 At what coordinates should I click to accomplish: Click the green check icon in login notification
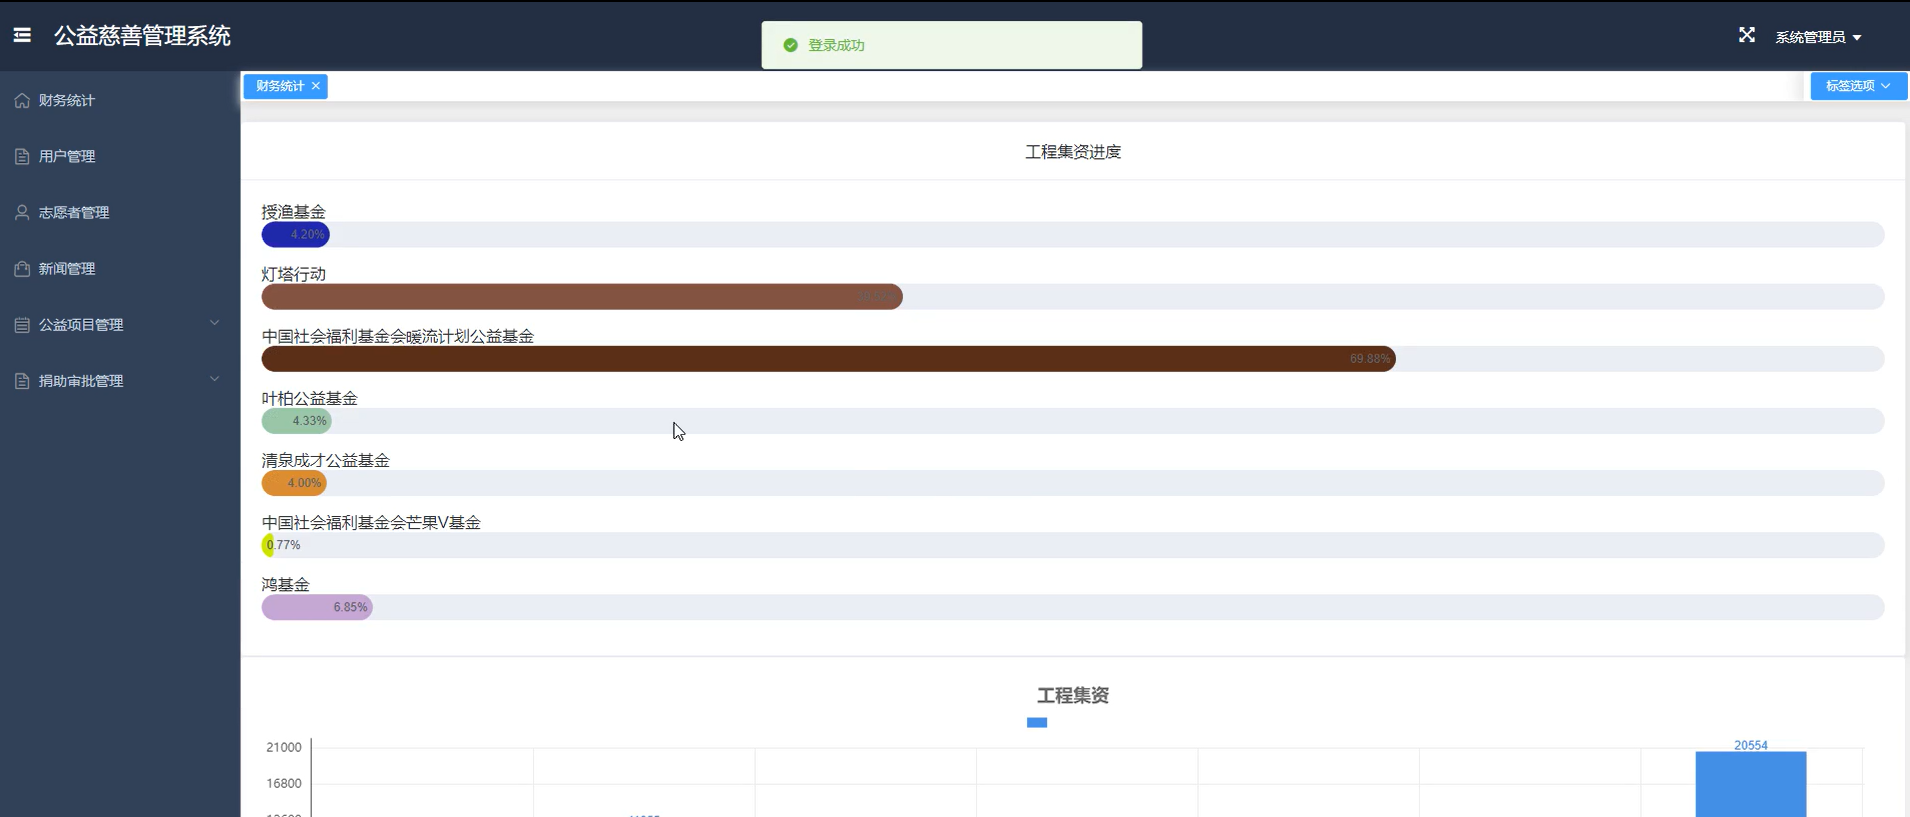(x=790, y=45)
